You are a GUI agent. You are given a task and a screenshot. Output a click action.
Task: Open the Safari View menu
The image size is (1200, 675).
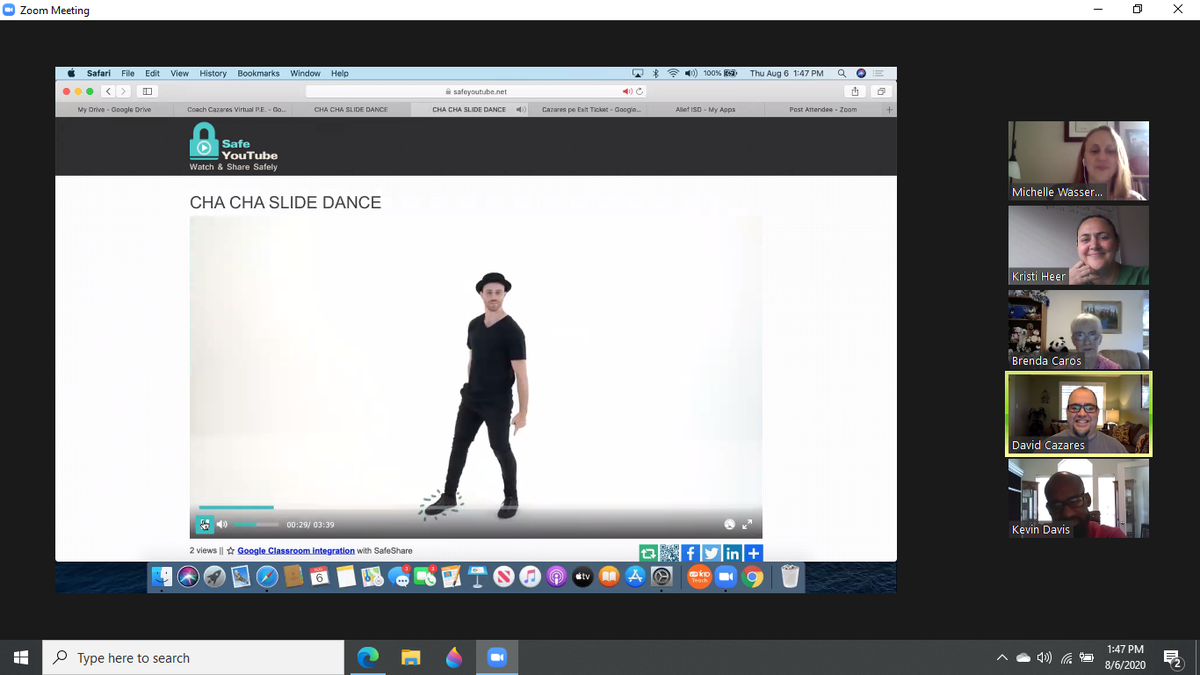[x=180, y=73]
